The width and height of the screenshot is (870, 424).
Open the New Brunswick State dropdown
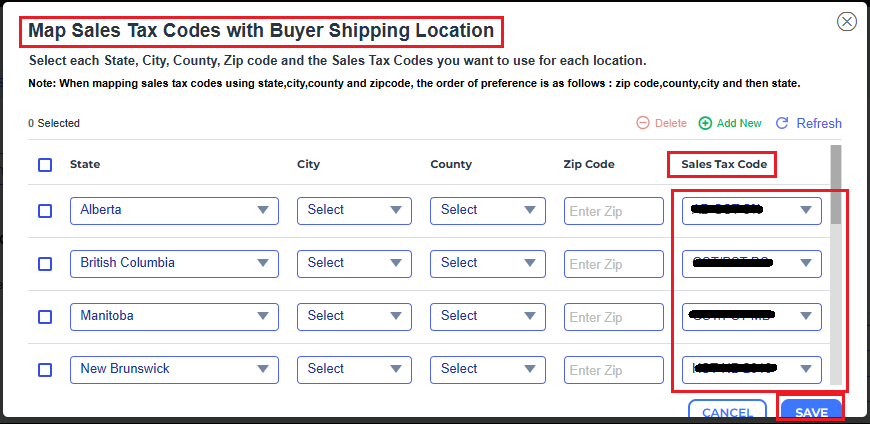[175, 370]
